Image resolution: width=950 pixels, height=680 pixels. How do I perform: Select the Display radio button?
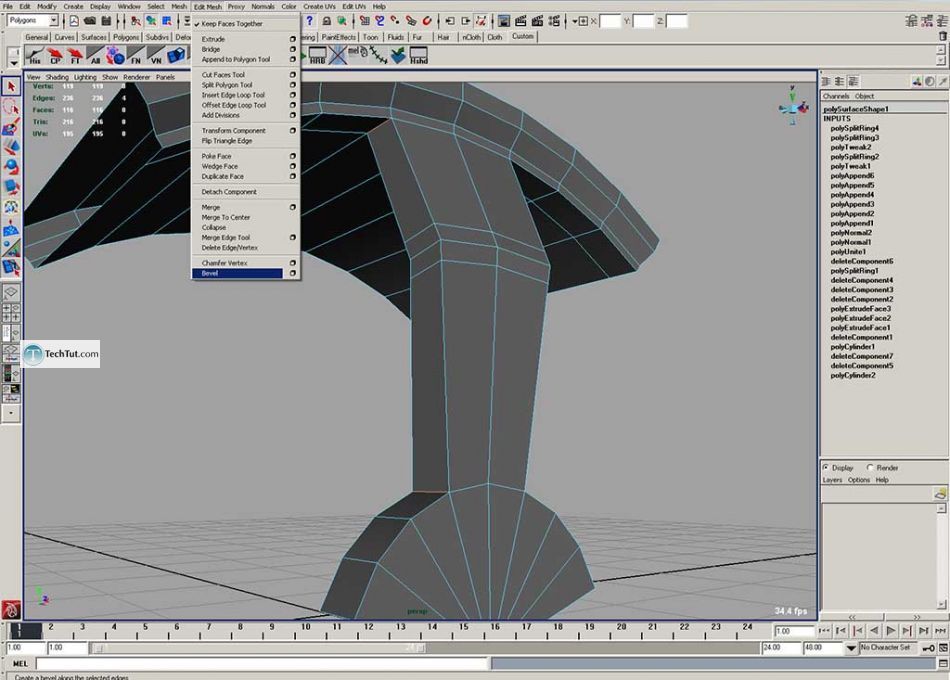(x=826, y=468)
